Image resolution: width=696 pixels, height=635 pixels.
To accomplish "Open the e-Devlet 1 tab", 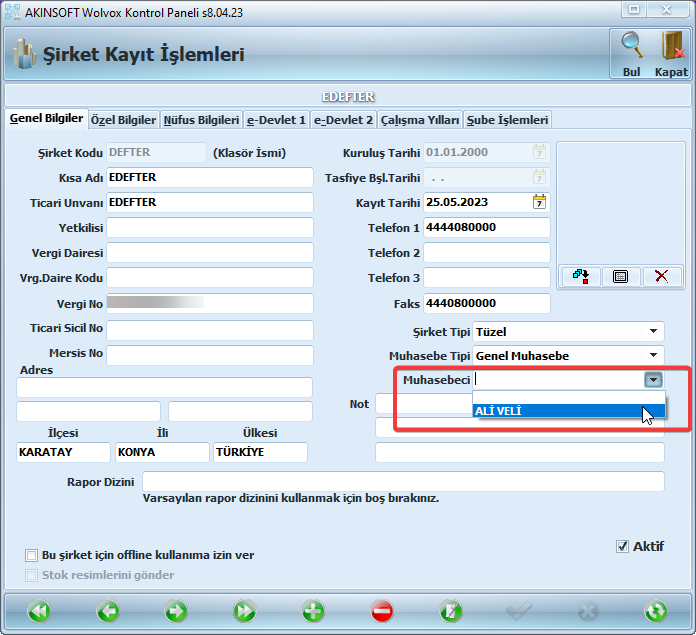I will 276,120.
